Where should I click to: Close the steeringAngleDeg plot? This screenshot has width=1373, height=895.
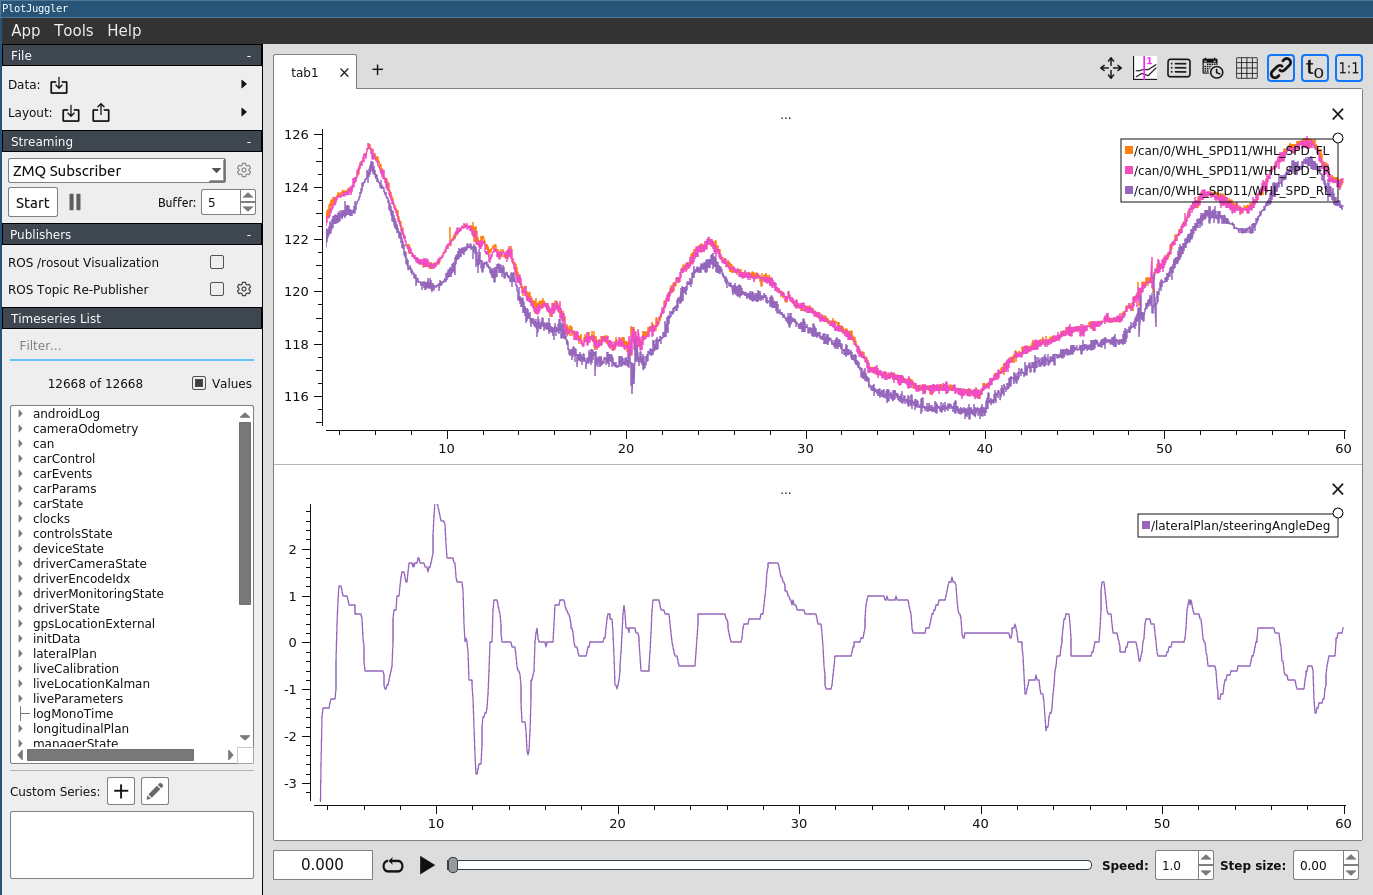pyautogui.click(x=1338, y=489)
